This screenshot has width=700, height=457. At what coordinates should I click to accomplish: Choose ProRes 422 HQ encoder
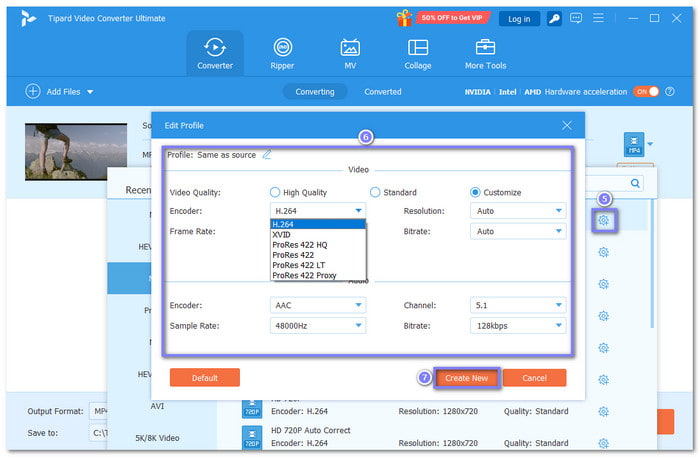coord(318,245)
